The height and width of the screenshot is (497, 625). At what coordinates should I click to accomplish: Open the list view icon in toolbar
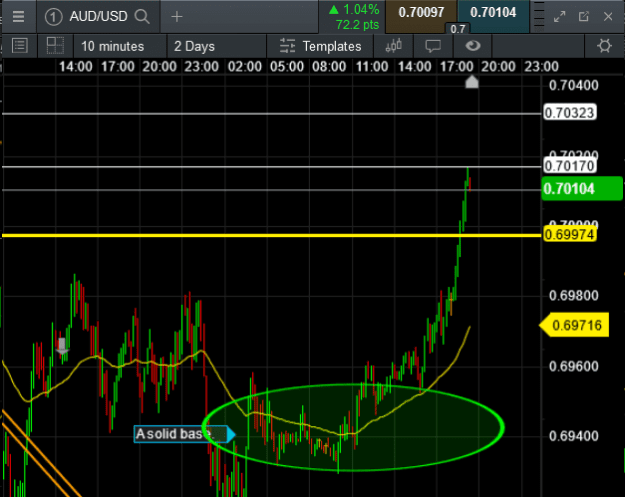[x=20, y=46]
